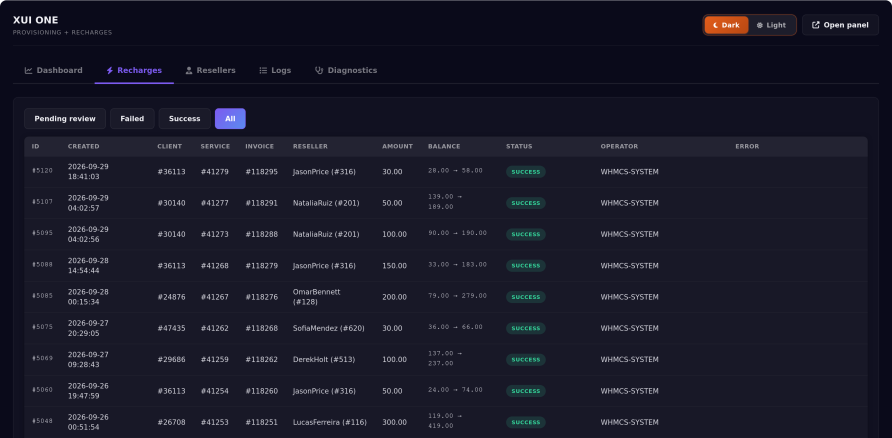Switch to Light theme
This screenshot has width=892, height=438.
click(771, 25)
